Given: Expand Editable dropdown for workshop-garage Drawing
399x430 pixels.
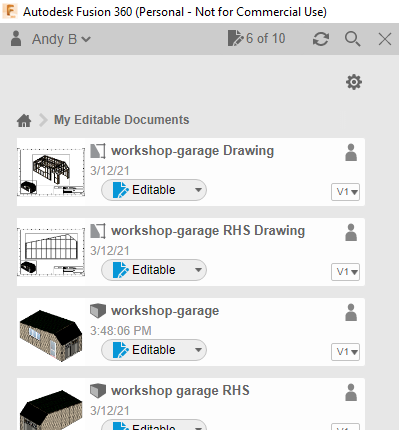Looking at the screenshot, I should (x=198, y=190).
